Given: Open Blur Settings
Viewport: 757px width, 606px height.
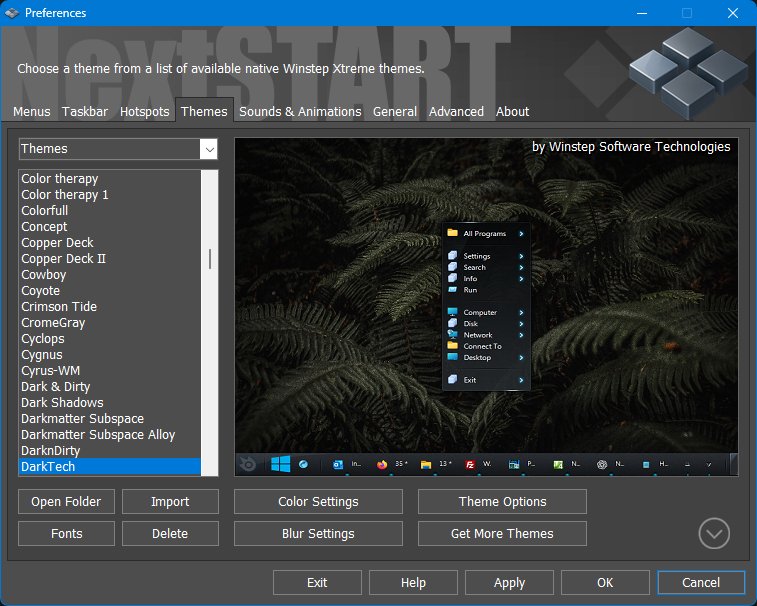Looking at the screenshot, I should pos(318,534).
